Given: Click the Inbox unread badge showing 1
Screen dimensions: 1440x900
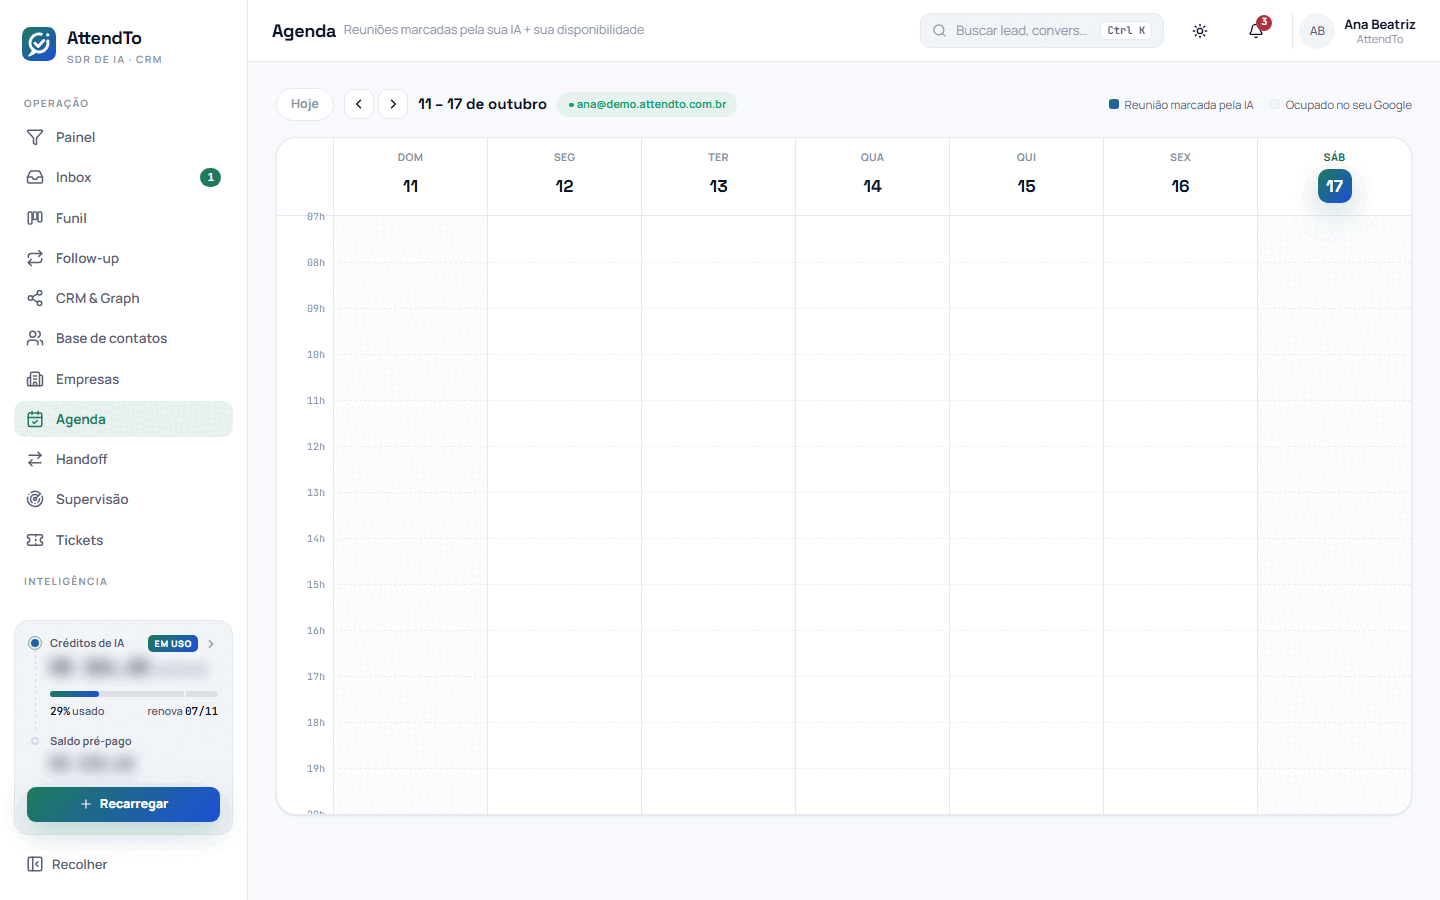Looking at the screenshot, I should 210,177.
